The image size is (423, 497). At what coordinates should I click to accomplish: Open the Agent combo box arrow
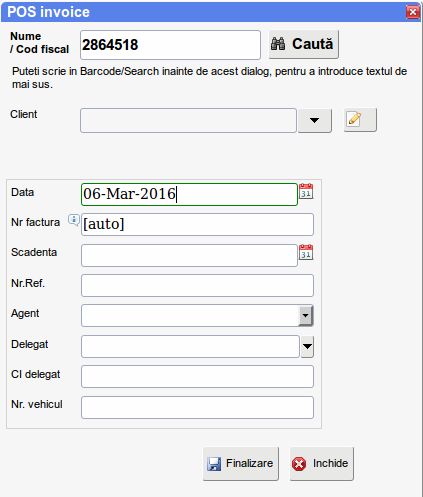(306, 315)
